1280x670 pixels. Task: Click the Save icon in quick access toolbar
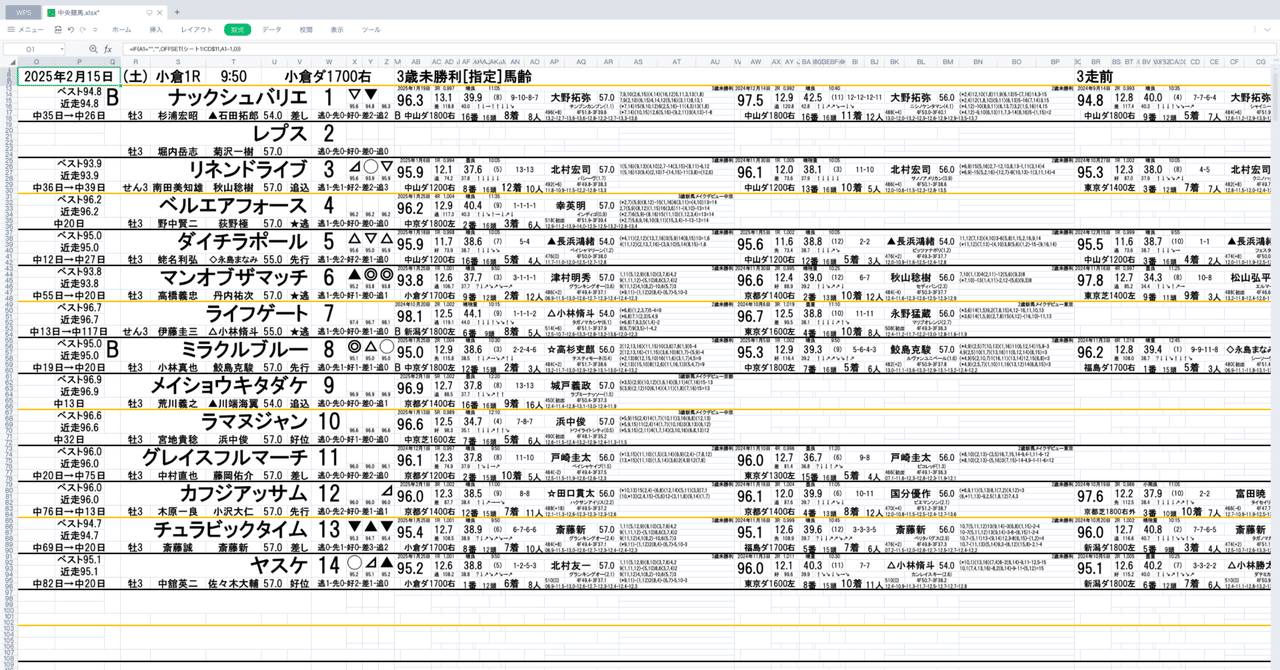coord(57,30)
